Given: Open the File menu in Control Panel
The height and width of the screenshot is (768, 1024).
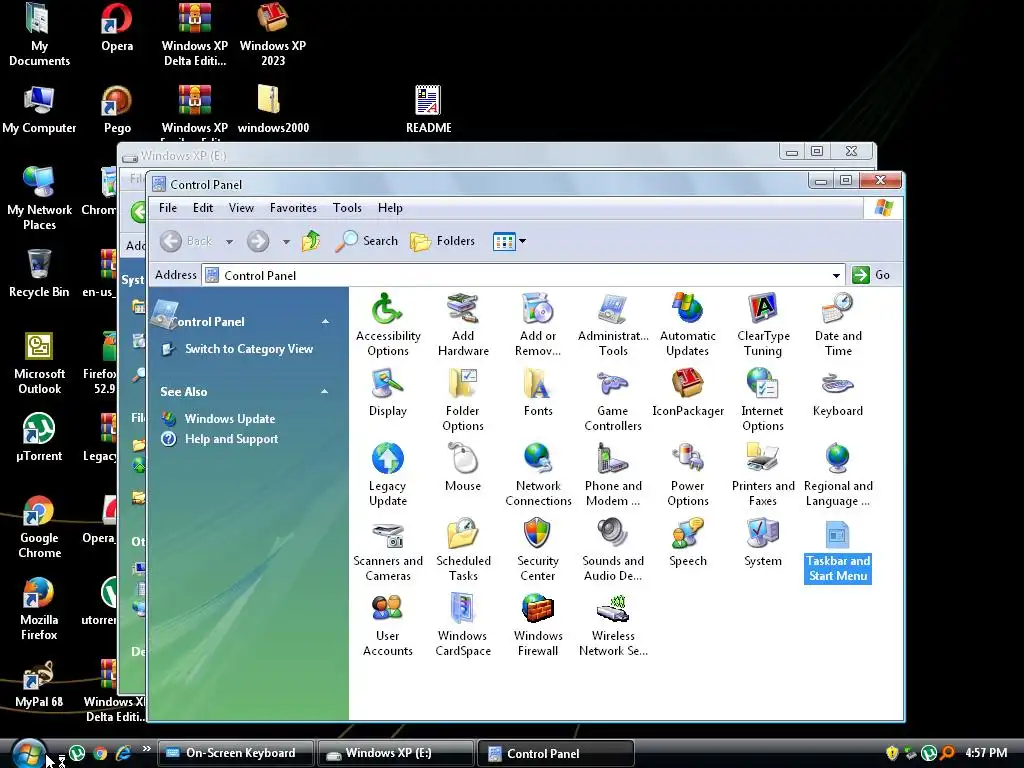Looking at the screenshot, I should pyautogui.click(x=168, y=208).
